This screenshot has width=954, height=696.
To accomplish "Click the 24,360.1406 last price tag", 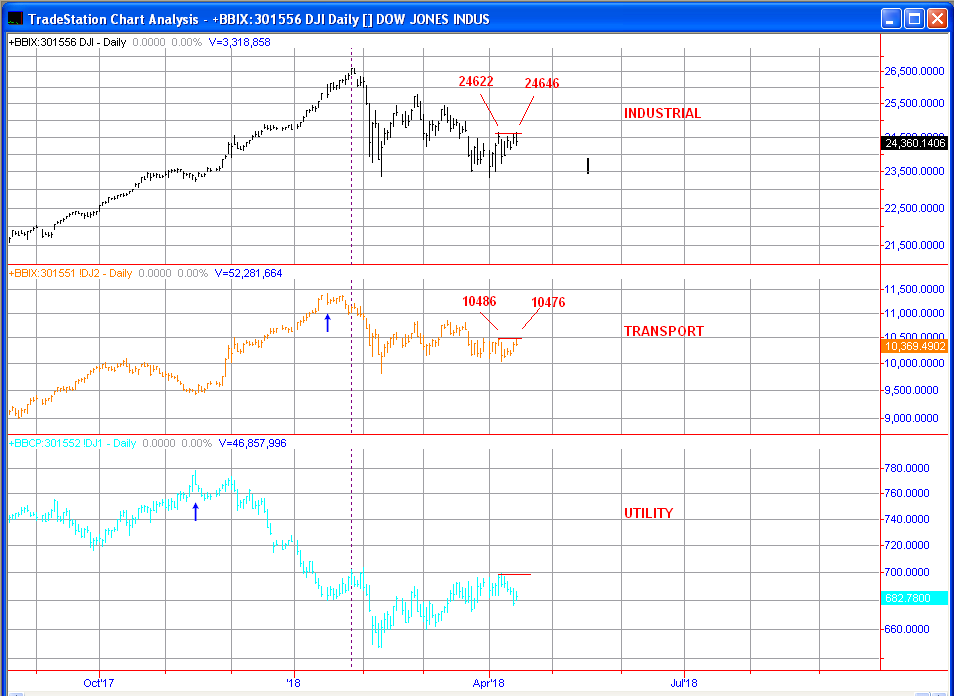I will click(x=914, y=143).
